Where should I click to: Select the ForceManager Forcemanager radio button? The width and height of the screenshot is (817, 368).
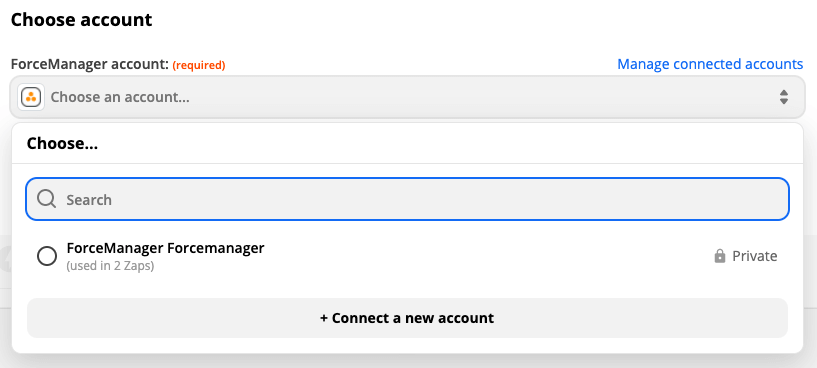pyautogui.click(x=47, y=256)
